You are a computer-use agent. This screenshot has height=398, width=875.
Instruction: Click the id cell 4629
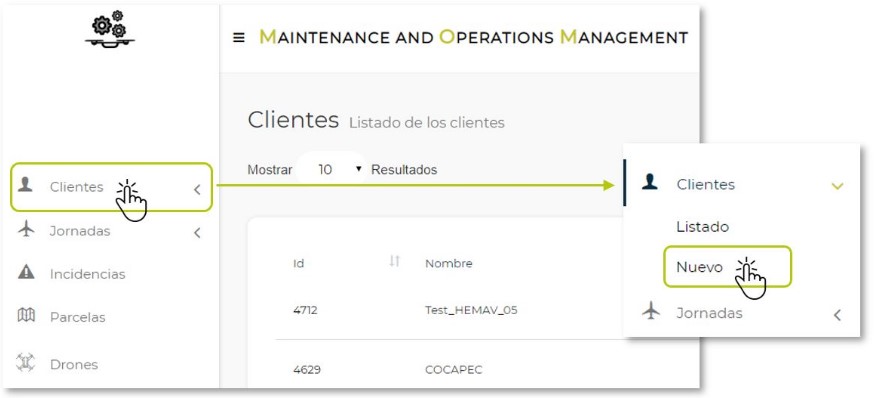307,370
